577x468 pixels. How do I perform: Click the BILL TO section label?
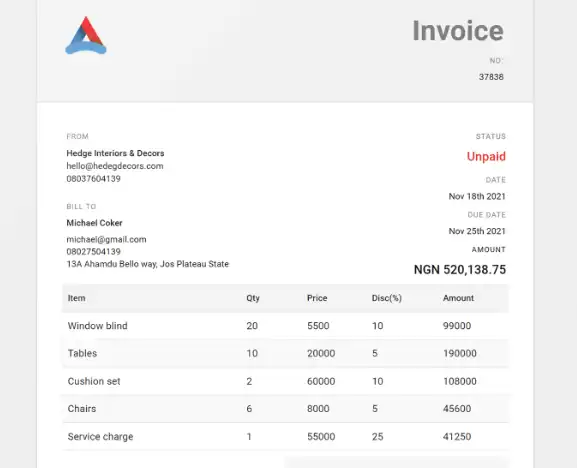coord(81,206)
